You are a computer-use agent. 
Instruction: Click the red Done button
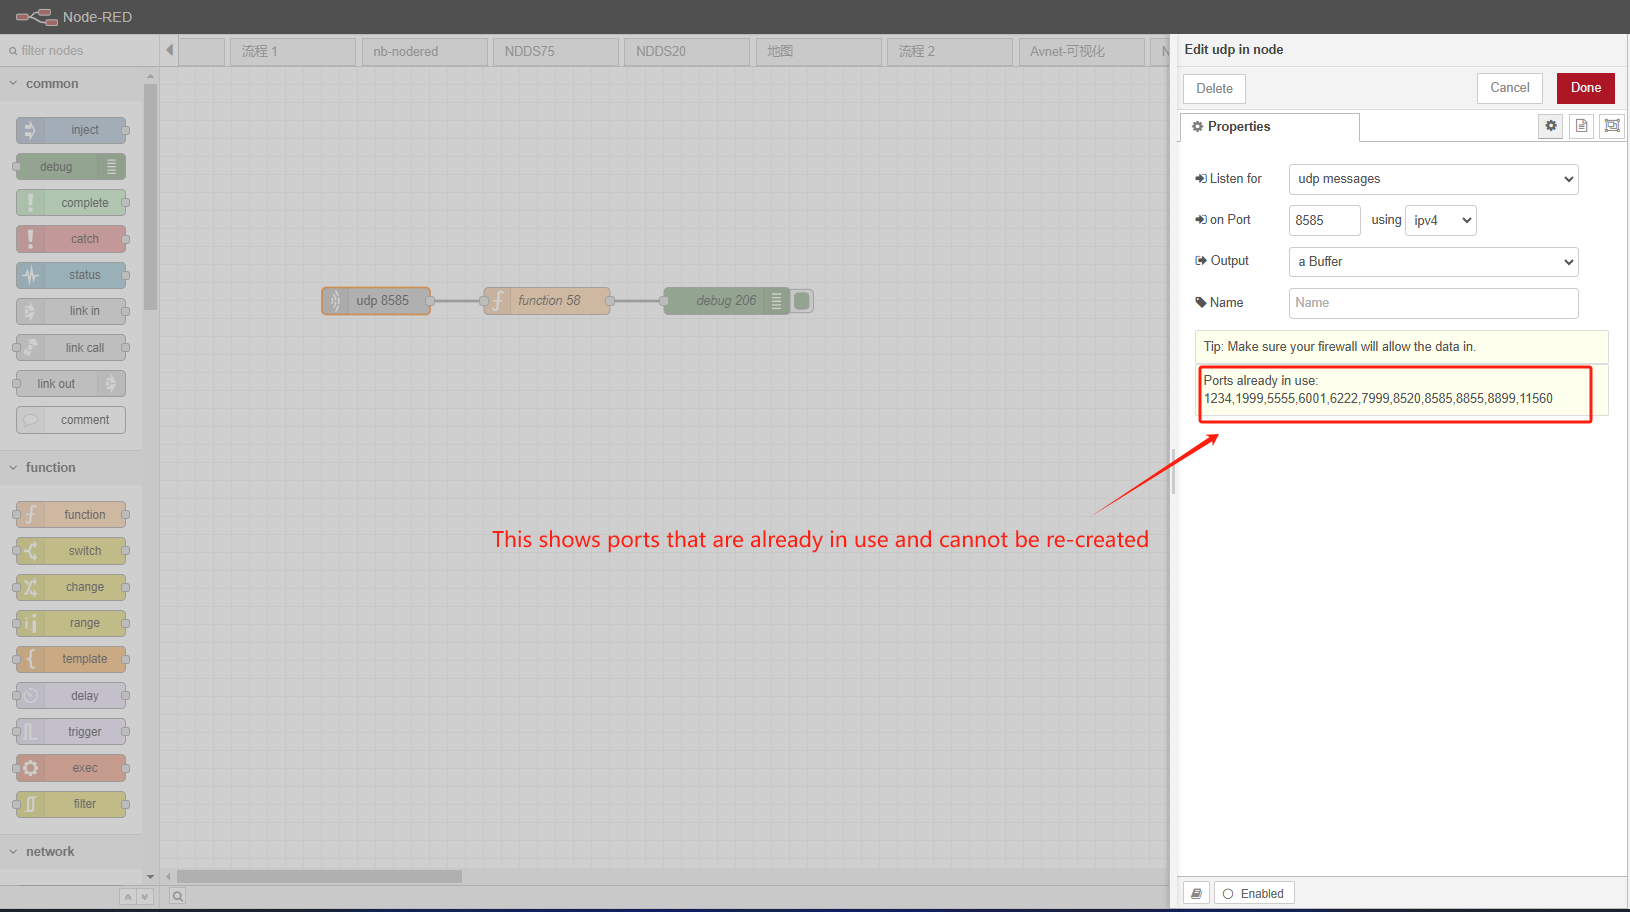click(1586, 88)
